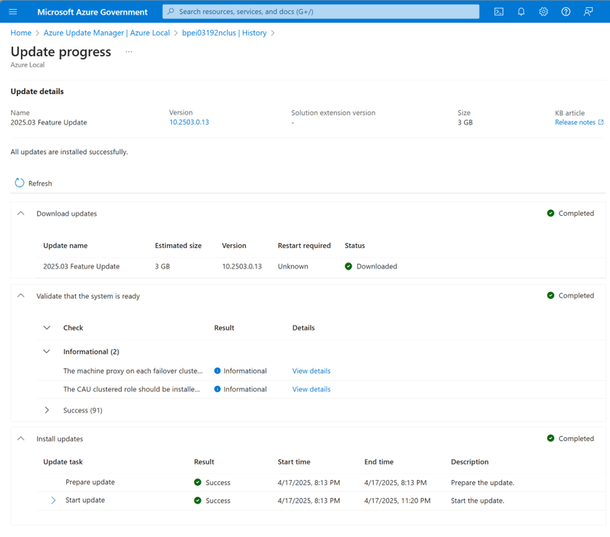View details for machine proxy check

point(311,371)
